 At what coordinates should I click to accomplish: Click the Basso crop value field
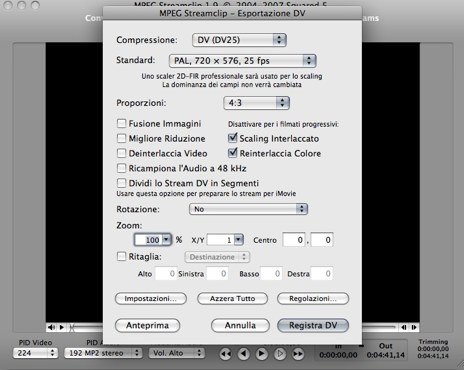pos(271,274)
